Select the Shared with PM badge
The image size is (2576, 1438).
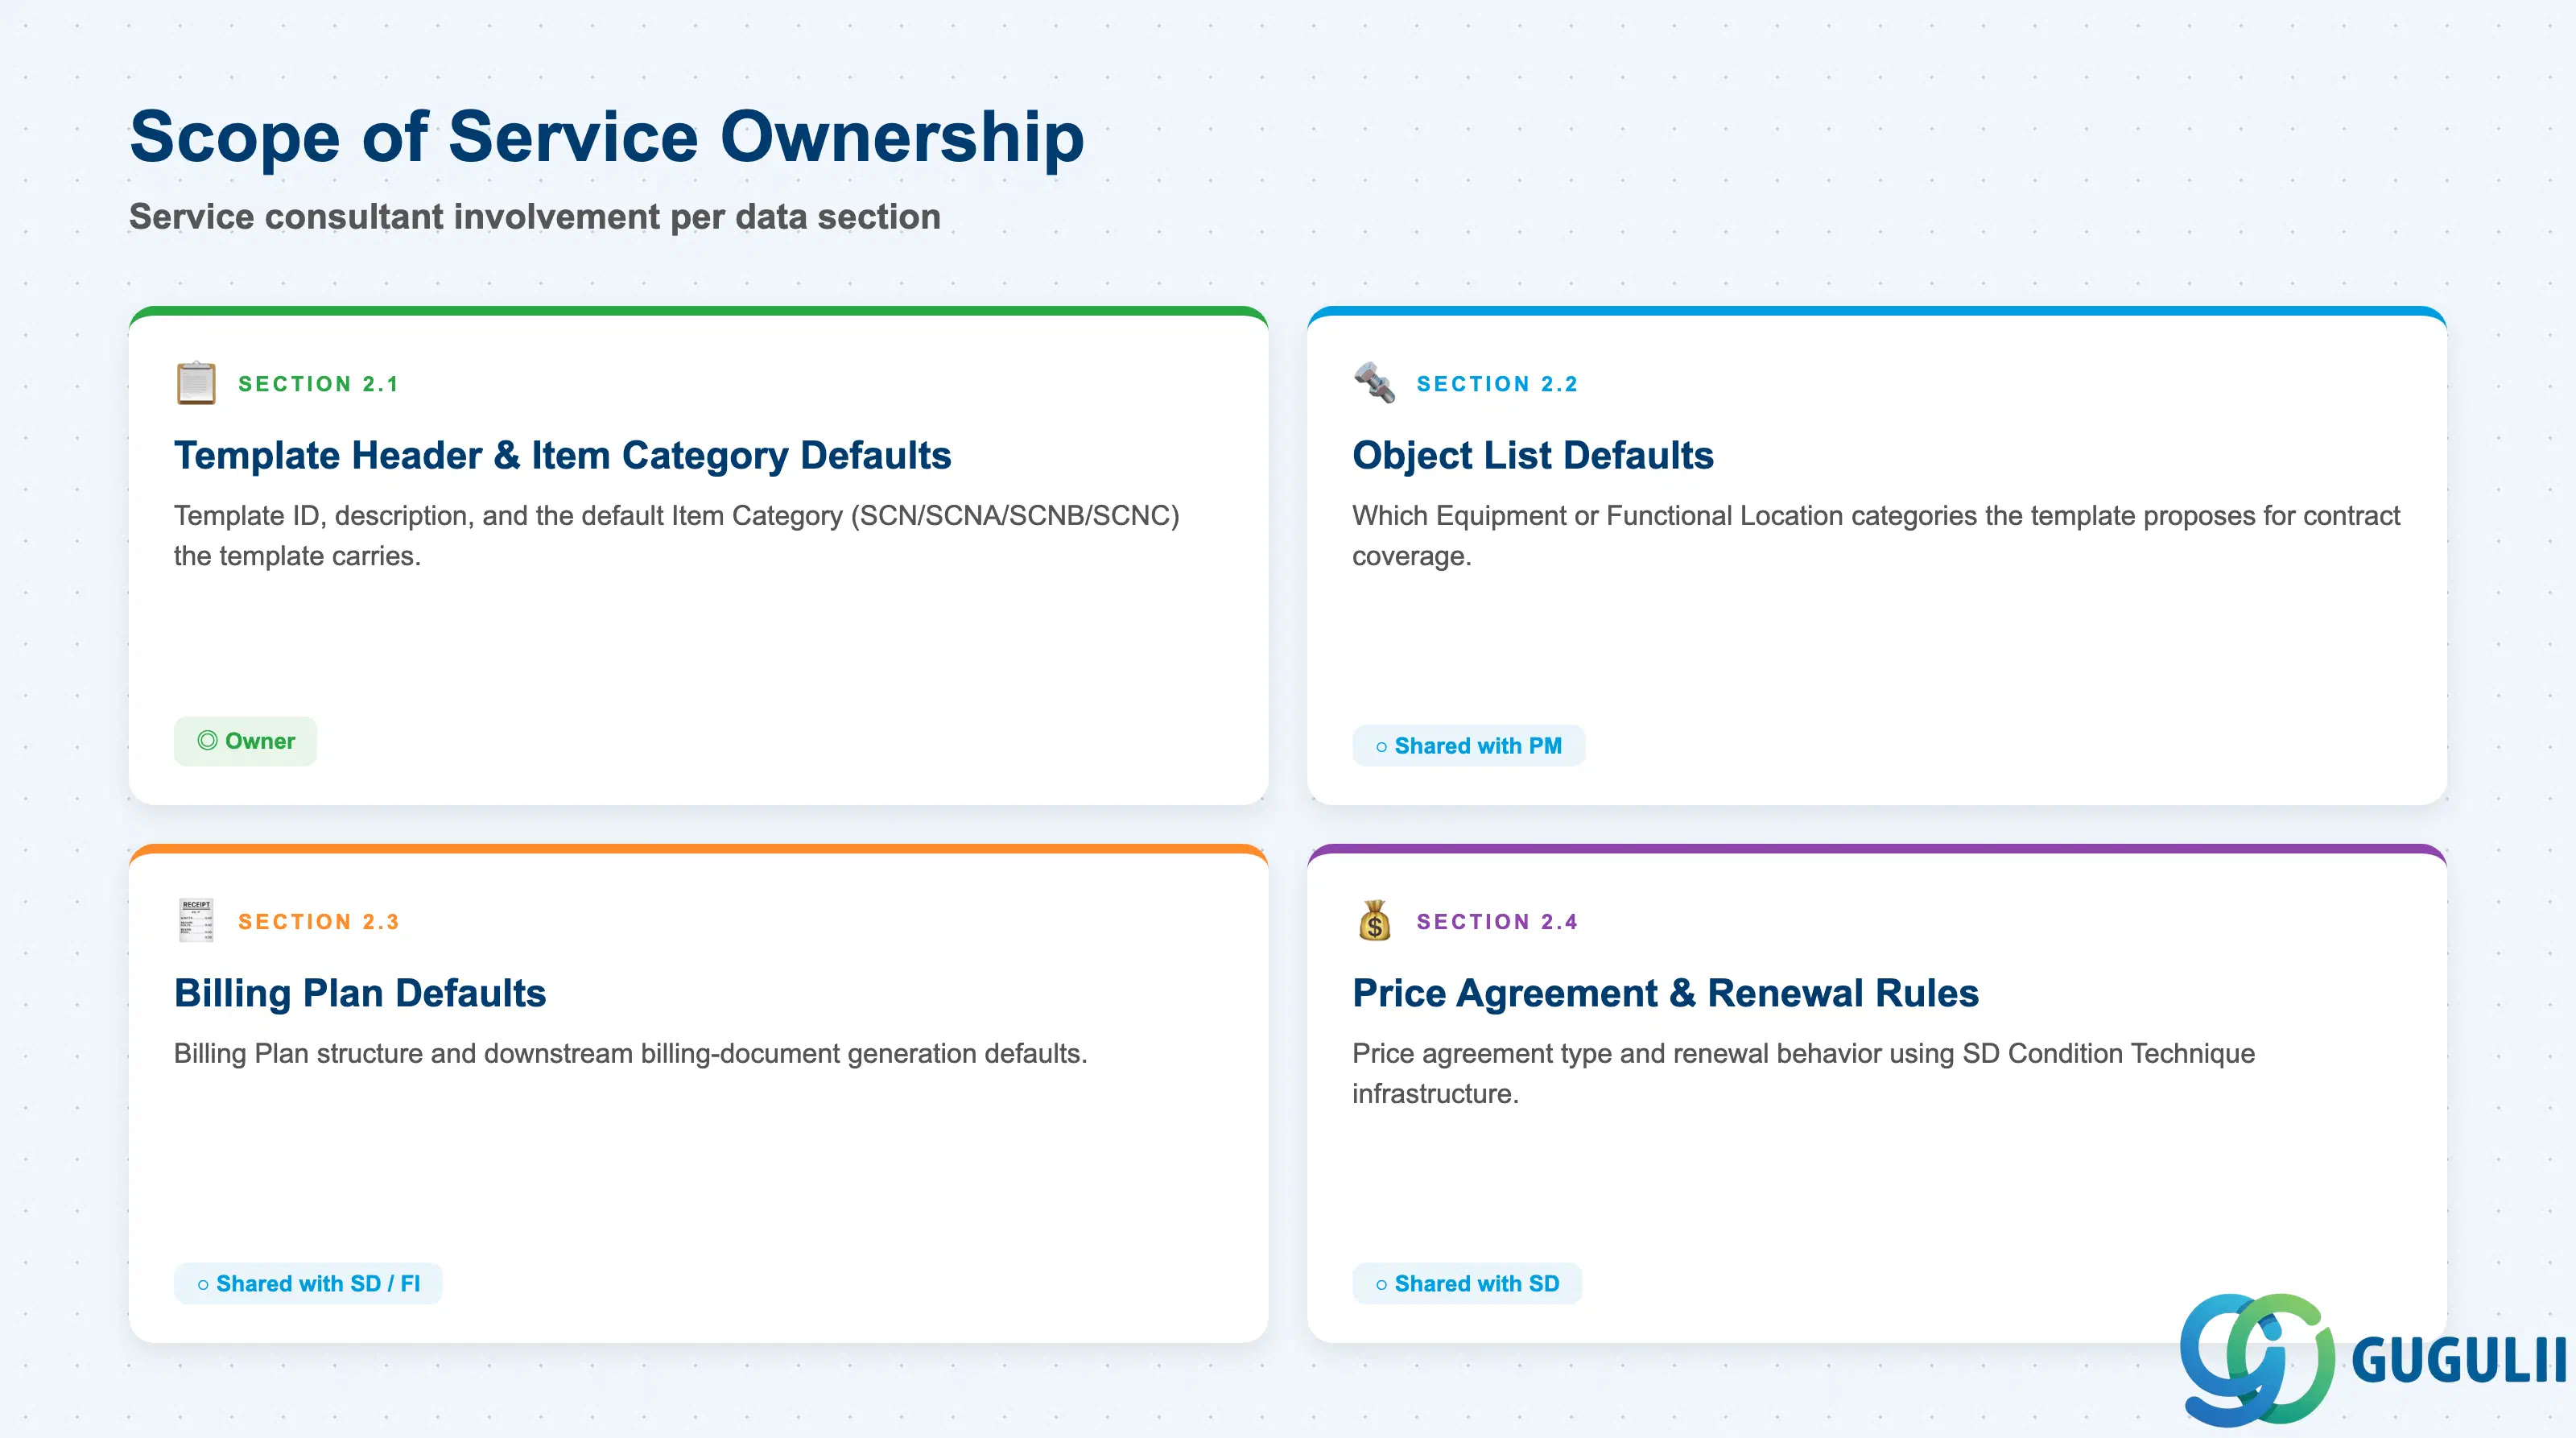1468,746
